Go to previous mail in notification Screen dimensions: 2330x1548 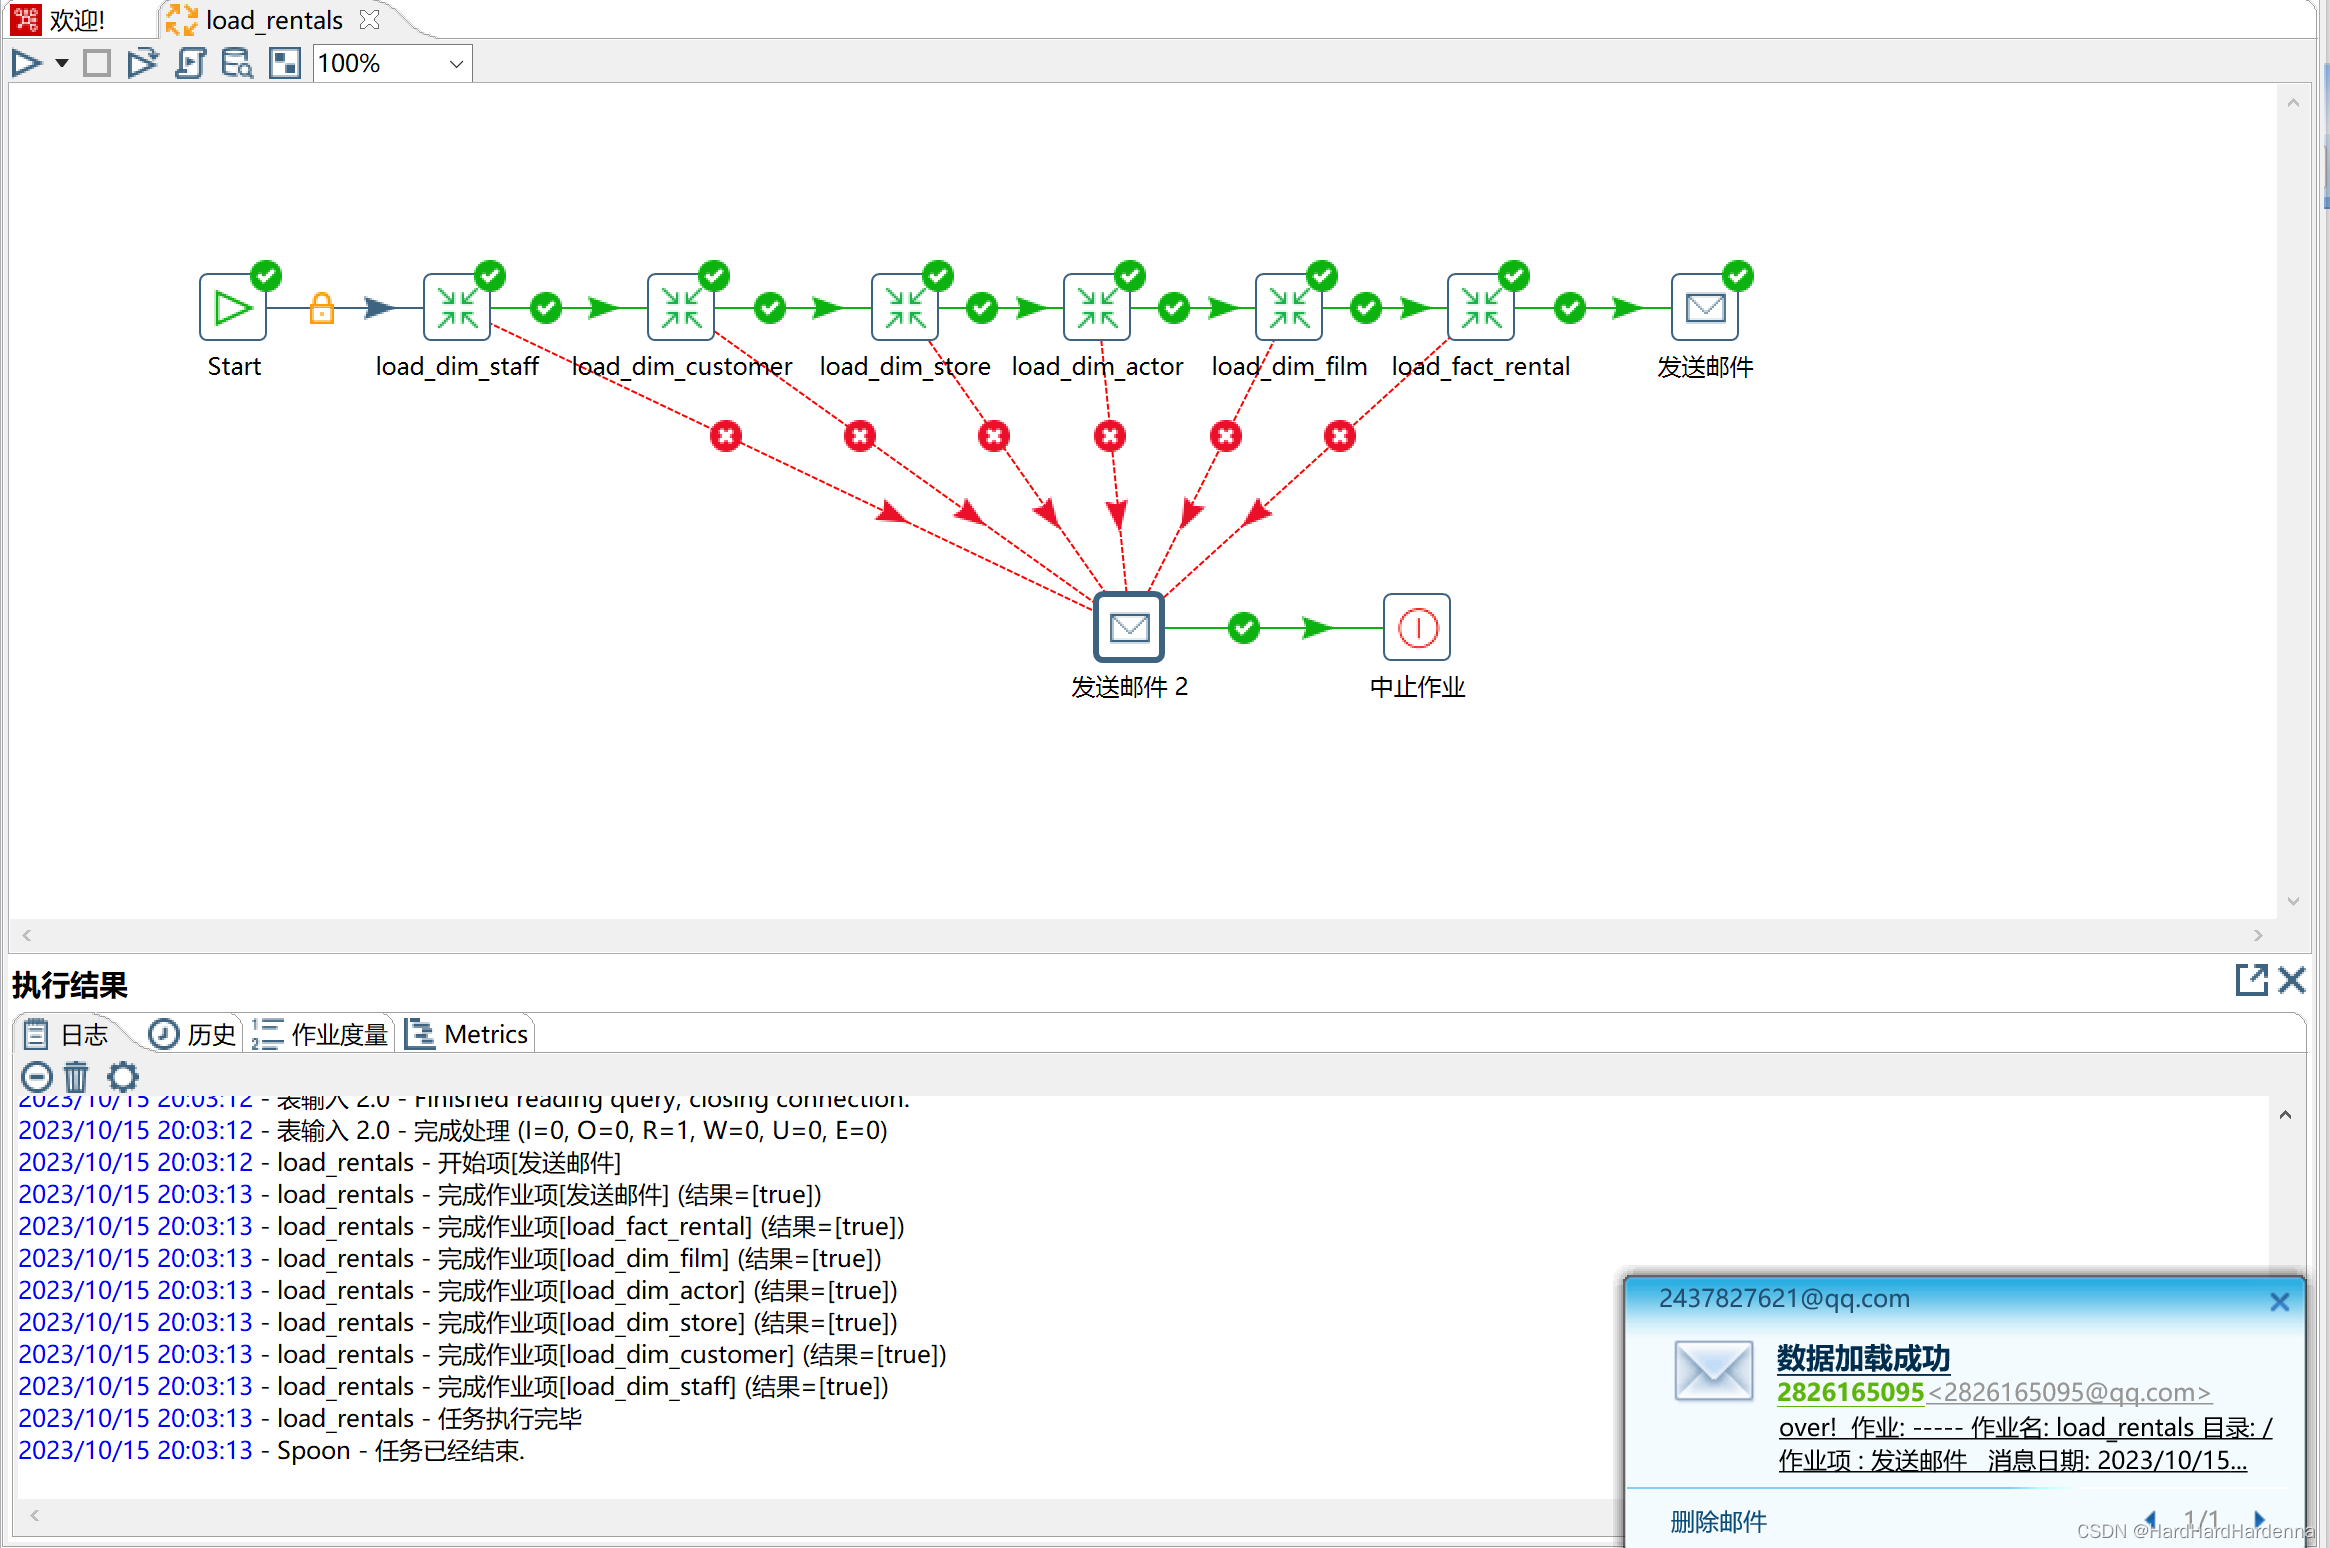click(x=2150, y=1519)
